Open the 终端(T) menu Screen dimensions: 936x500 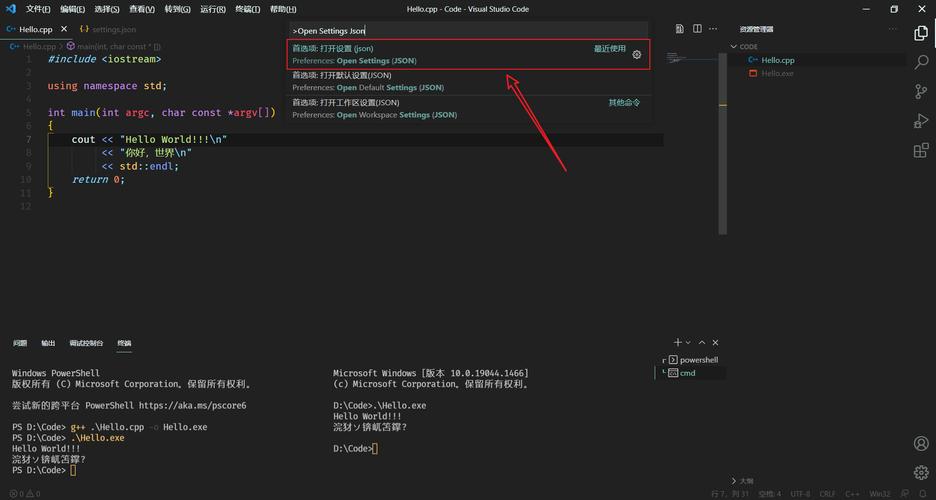tap(247, 9)
